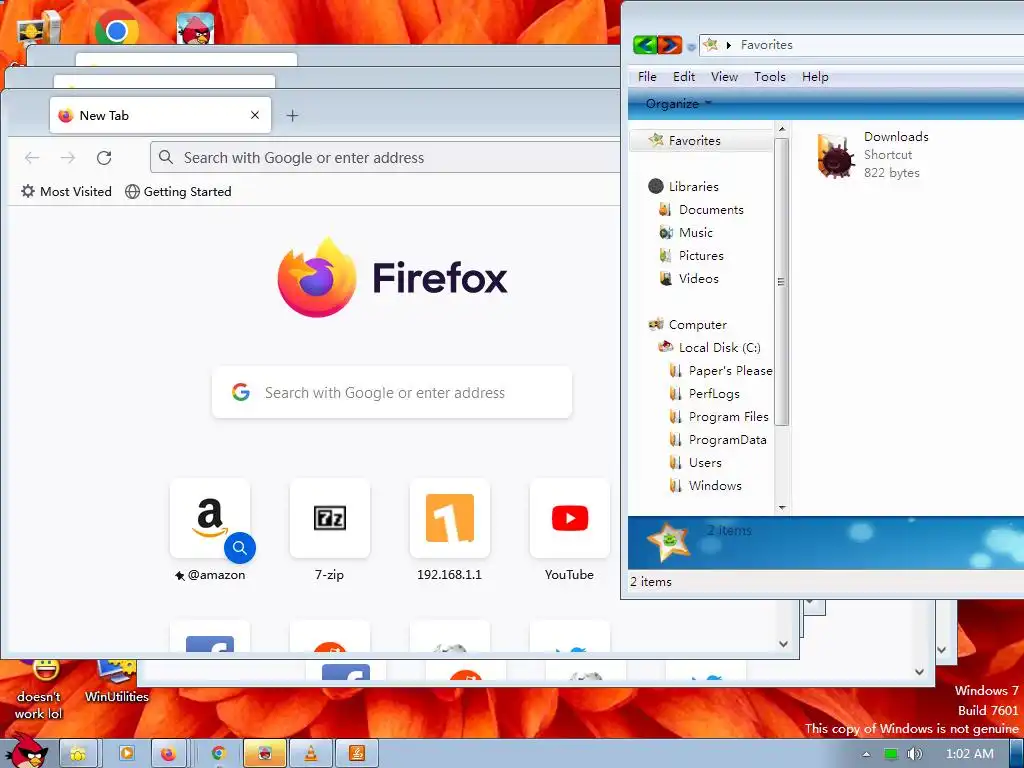Click highlighted Angry Birds taskbar button
Screen dimensions: 1024x768
click(x=264, y=753)
